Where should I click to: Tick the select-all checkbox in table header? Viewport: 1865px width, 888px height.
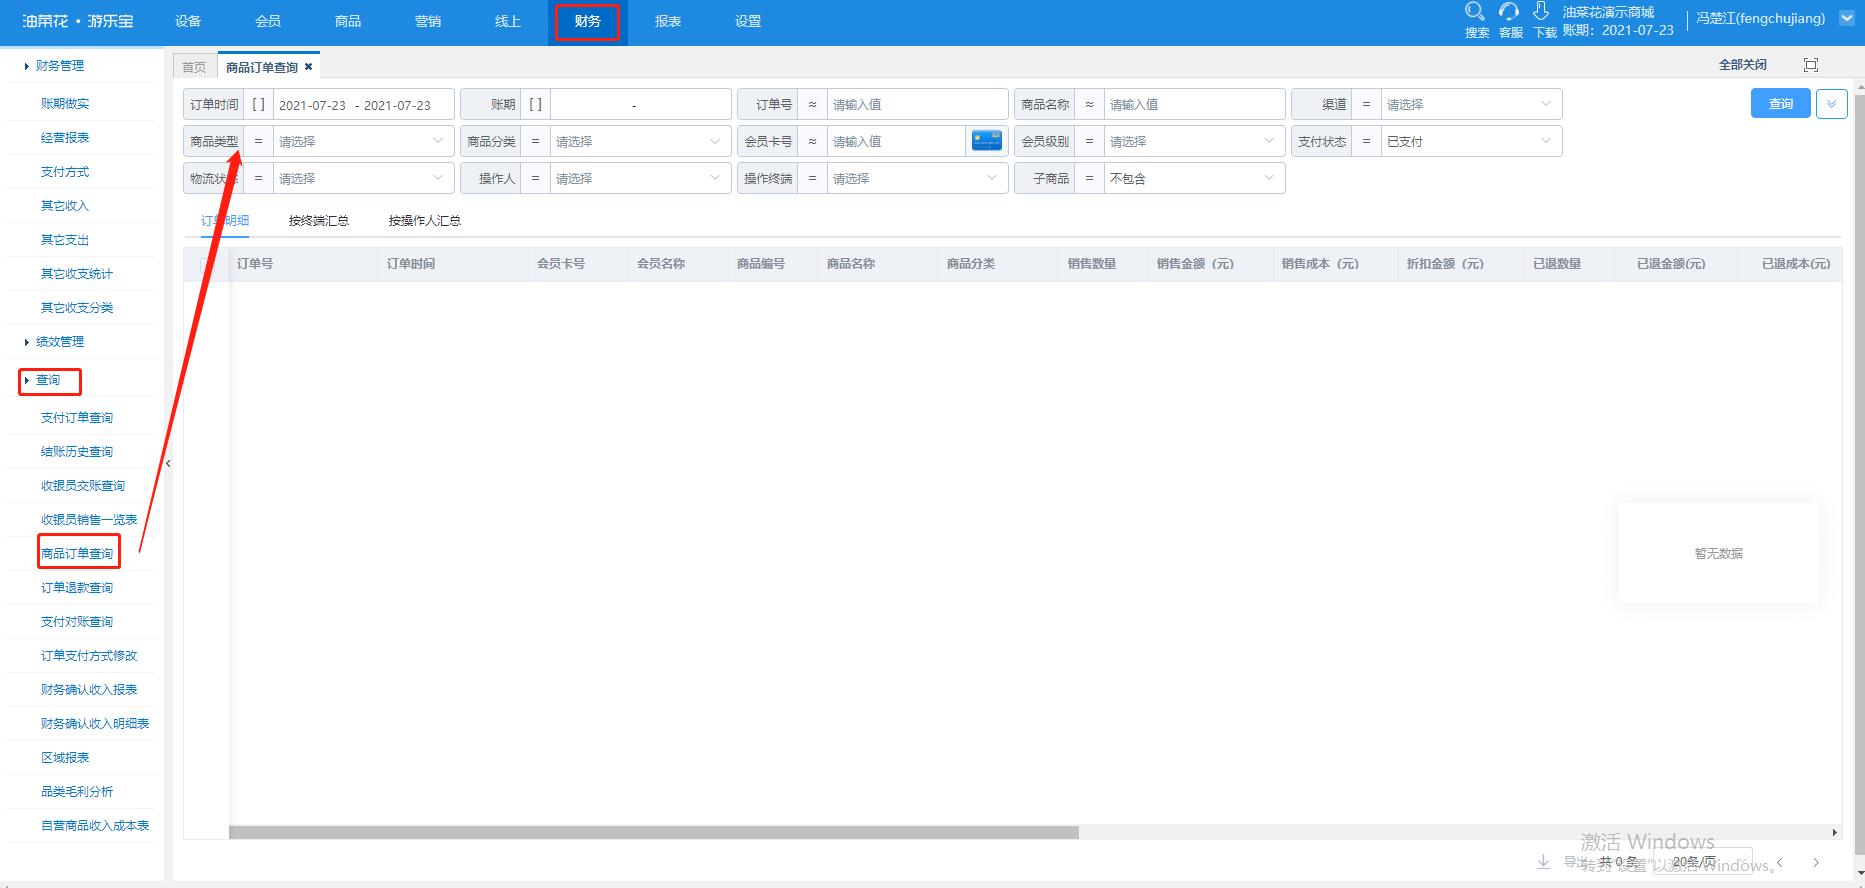pyautogui.click(x=207, y=264)
